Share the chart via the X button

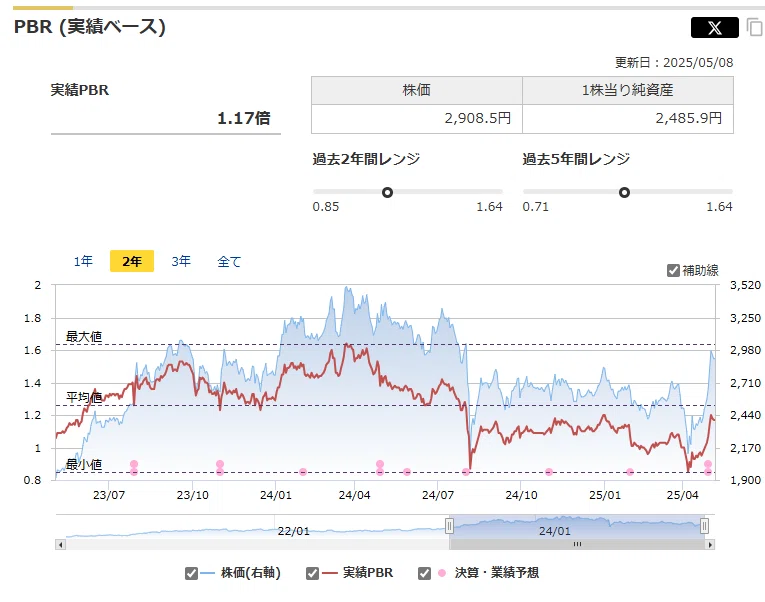tap(714, 27)
